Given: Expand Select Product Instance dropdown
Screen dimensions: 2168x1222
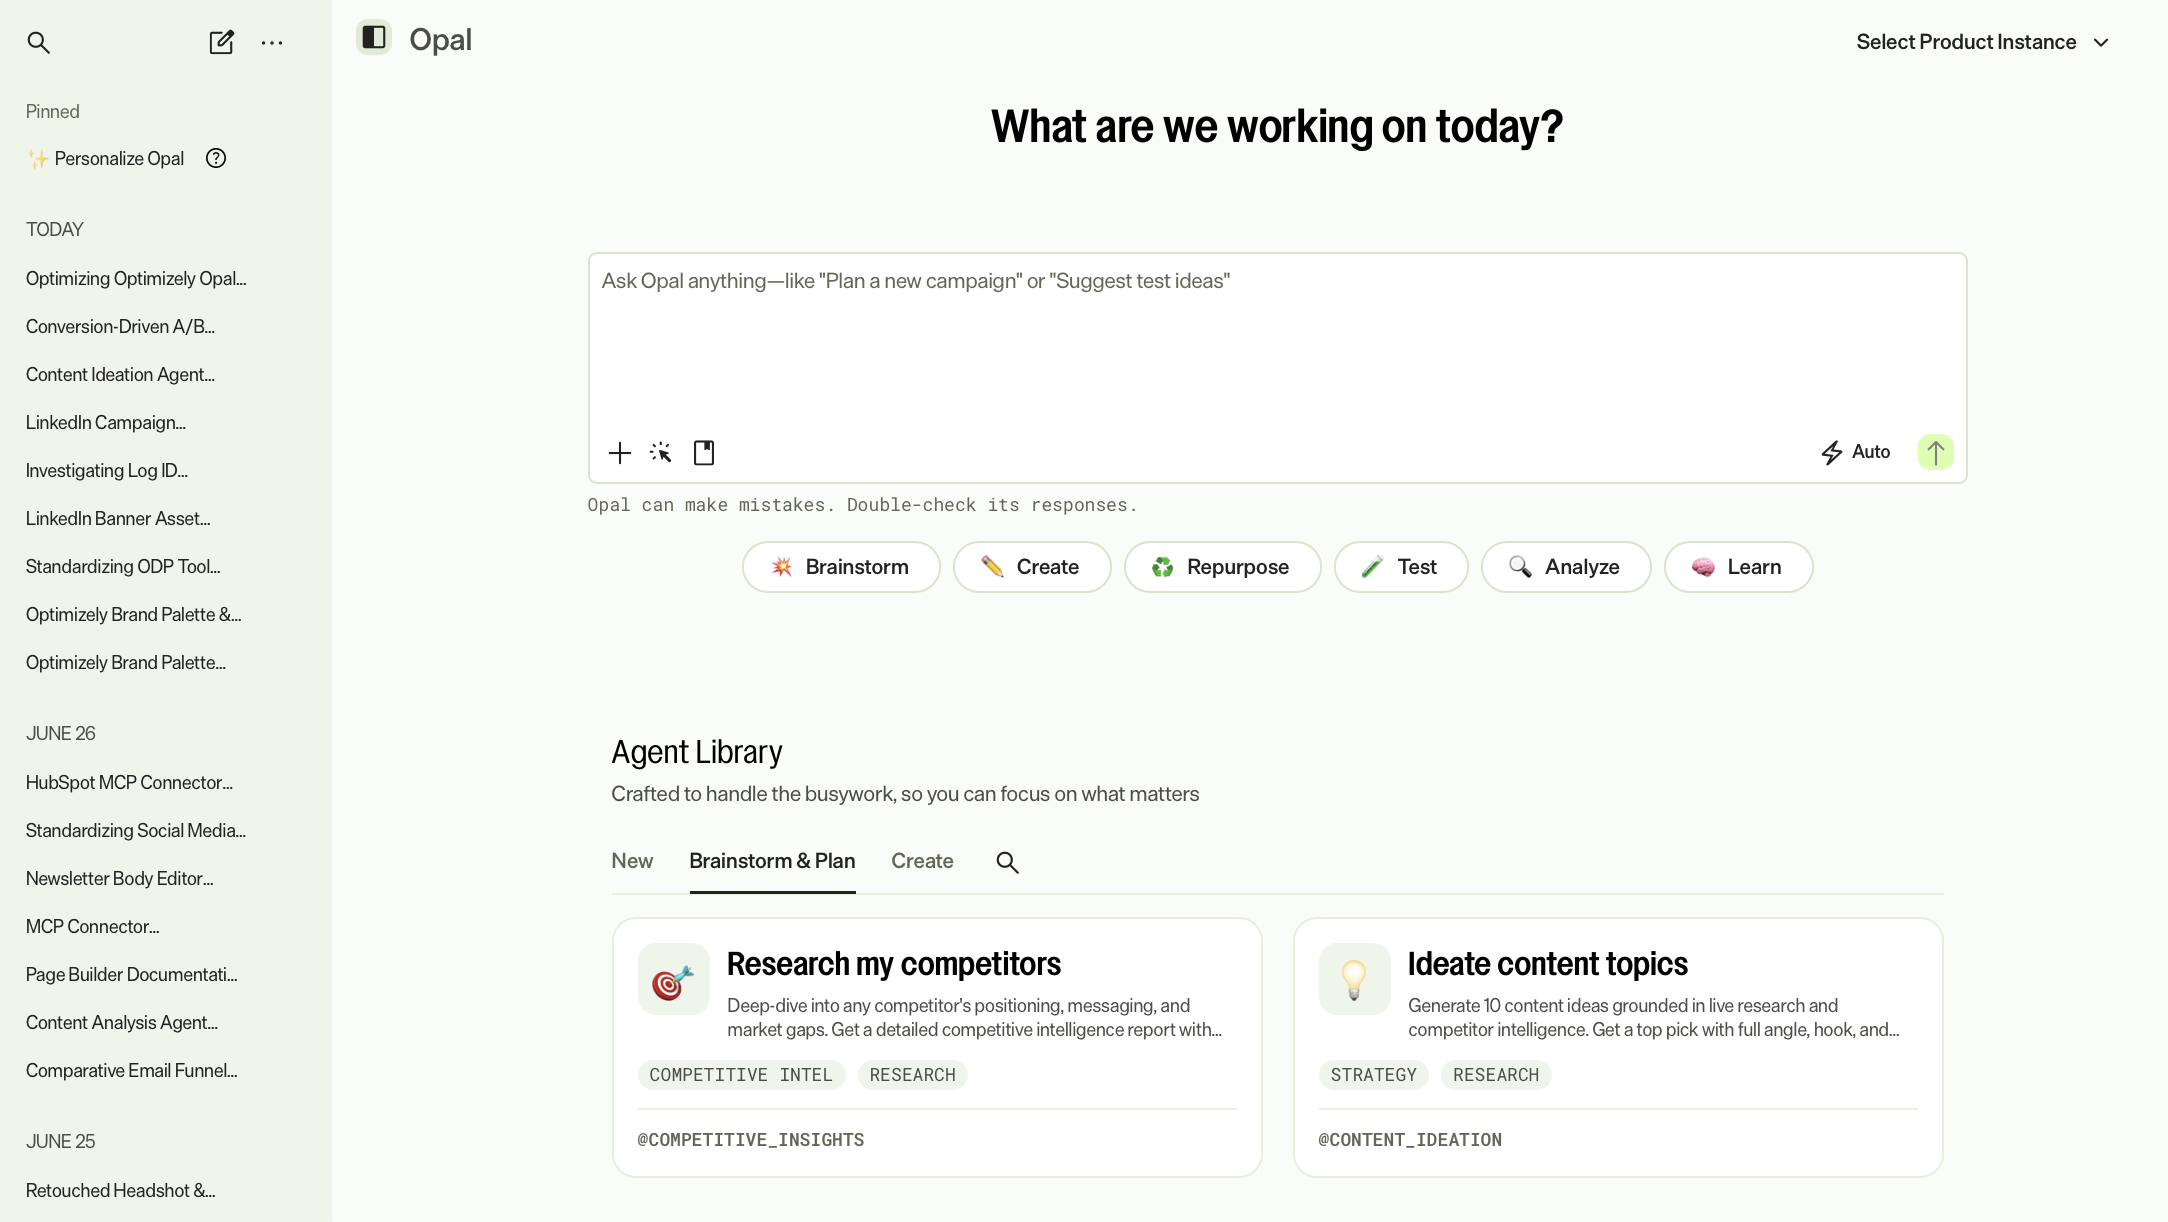Looking at the screenshot, I should [1983, 42].
